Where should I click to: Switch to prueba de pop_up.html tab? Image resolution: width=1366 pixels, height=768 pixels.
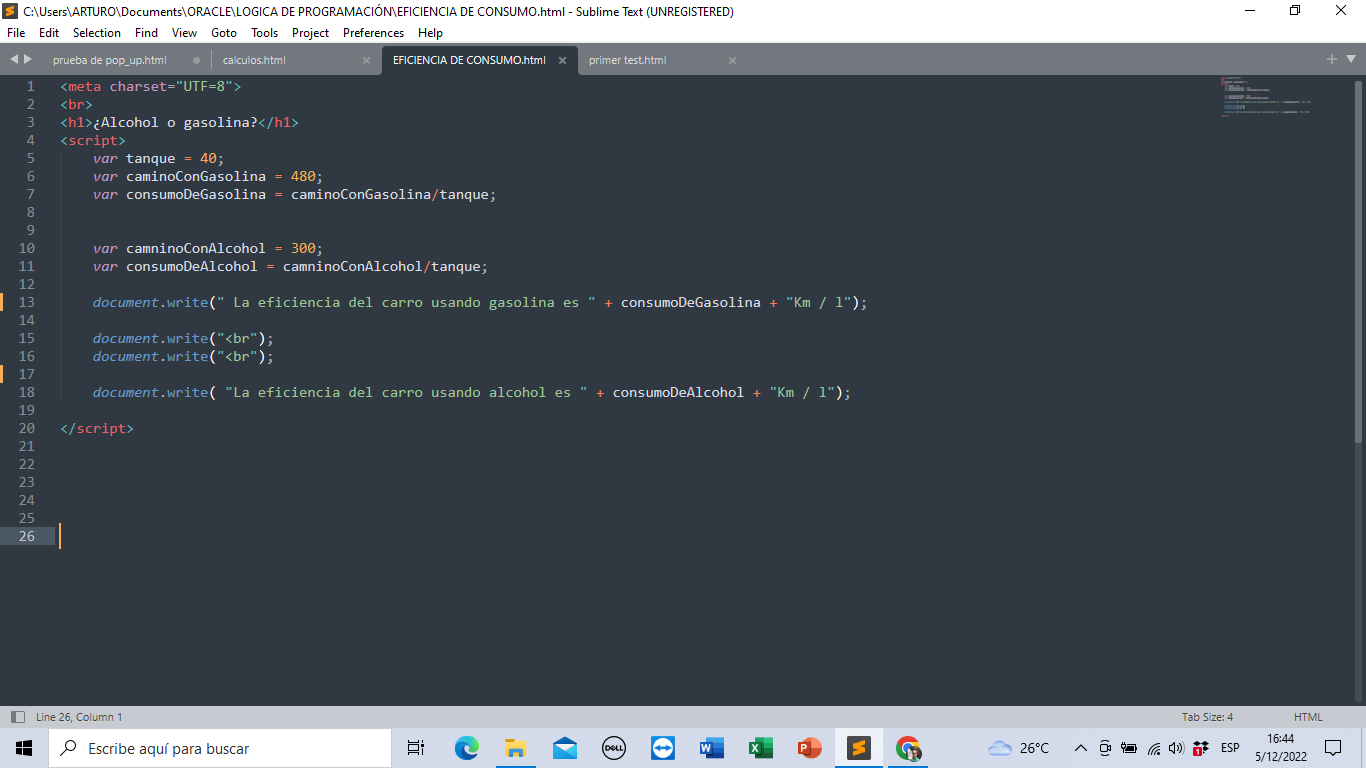coord(110,60)
